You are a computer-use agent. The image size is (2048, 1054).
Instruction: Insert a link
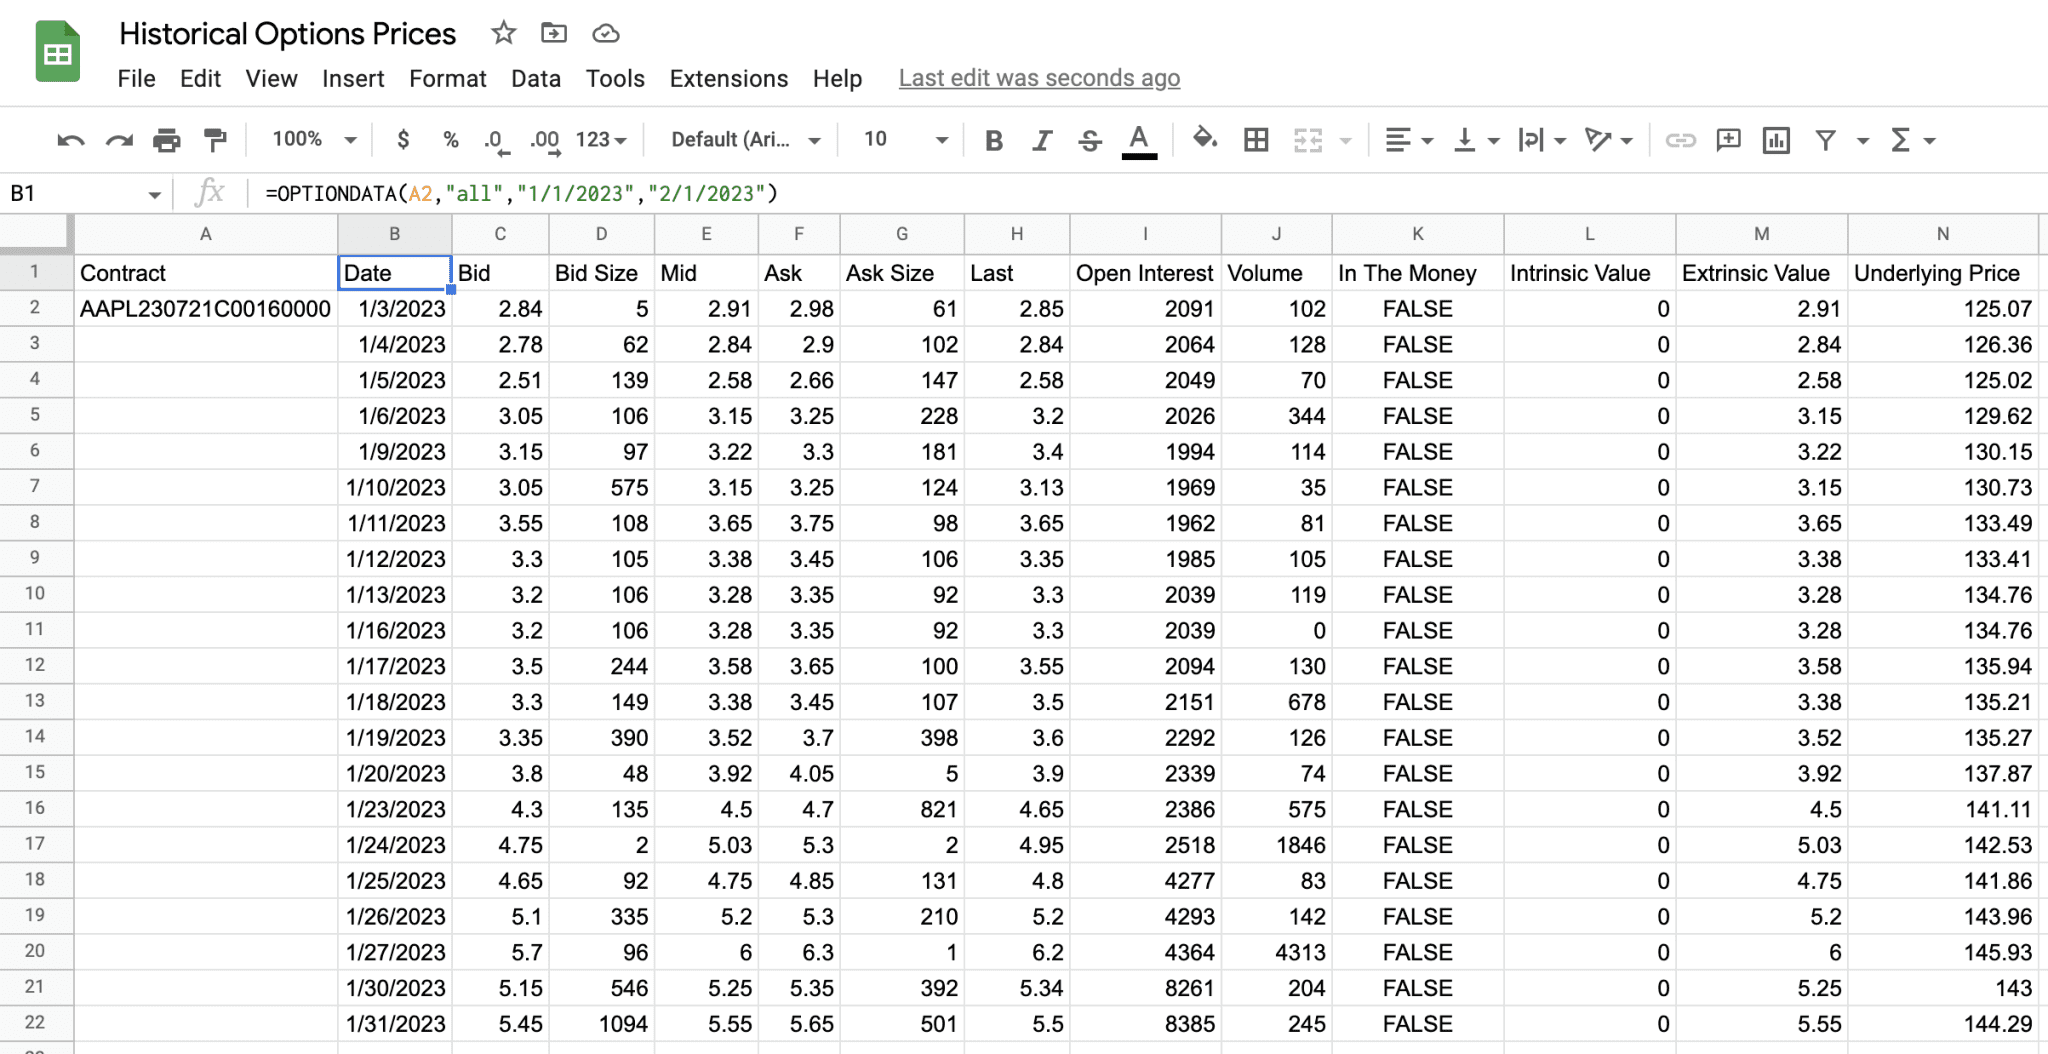click(1681, 140)
